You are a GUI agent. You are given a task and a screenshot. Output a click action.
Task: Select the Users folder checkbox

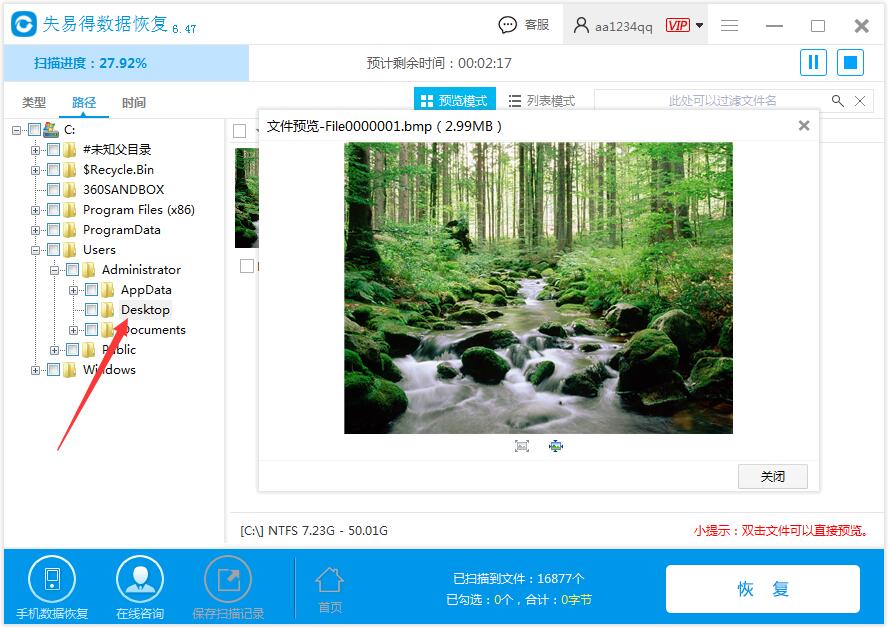[54, 249]
